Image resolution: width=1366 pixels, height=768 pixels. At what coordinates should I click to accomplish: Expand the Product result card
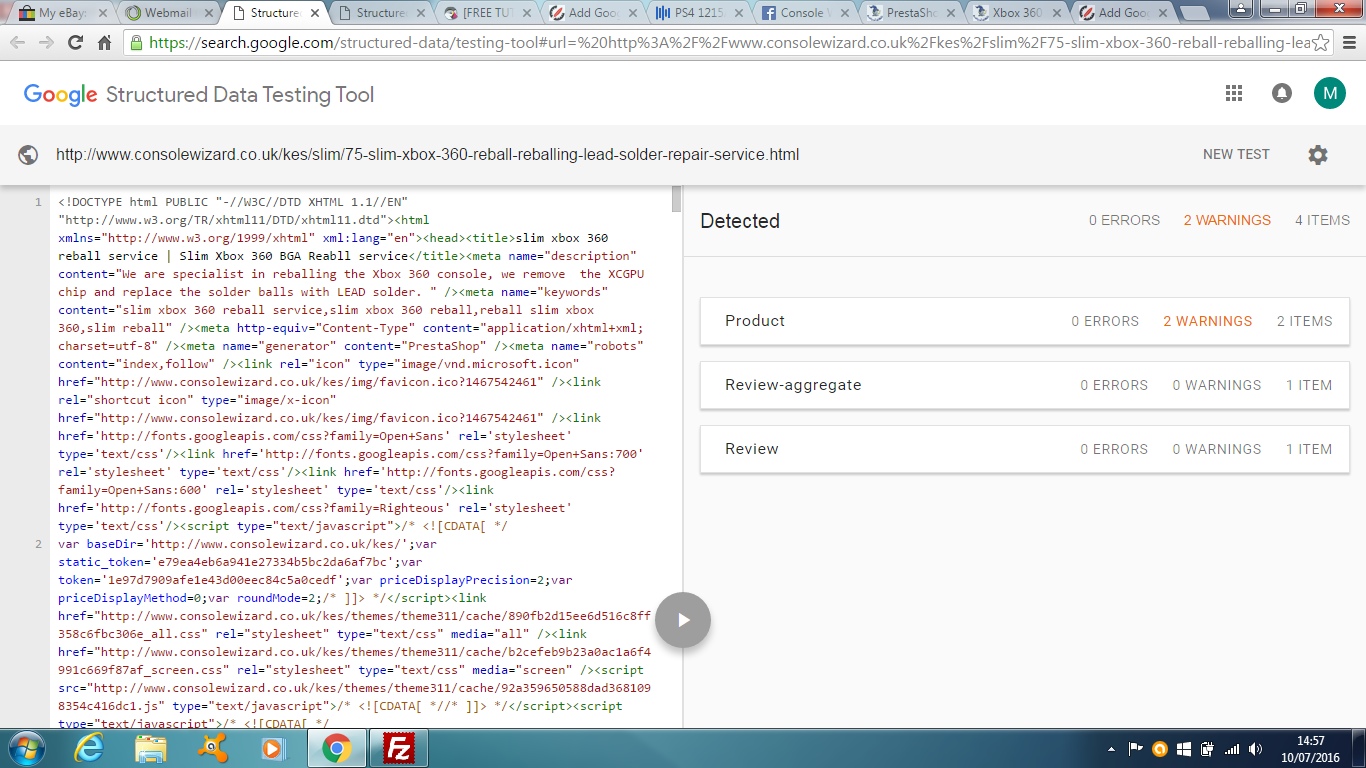pyautogui.click(x=1024, y=321)
